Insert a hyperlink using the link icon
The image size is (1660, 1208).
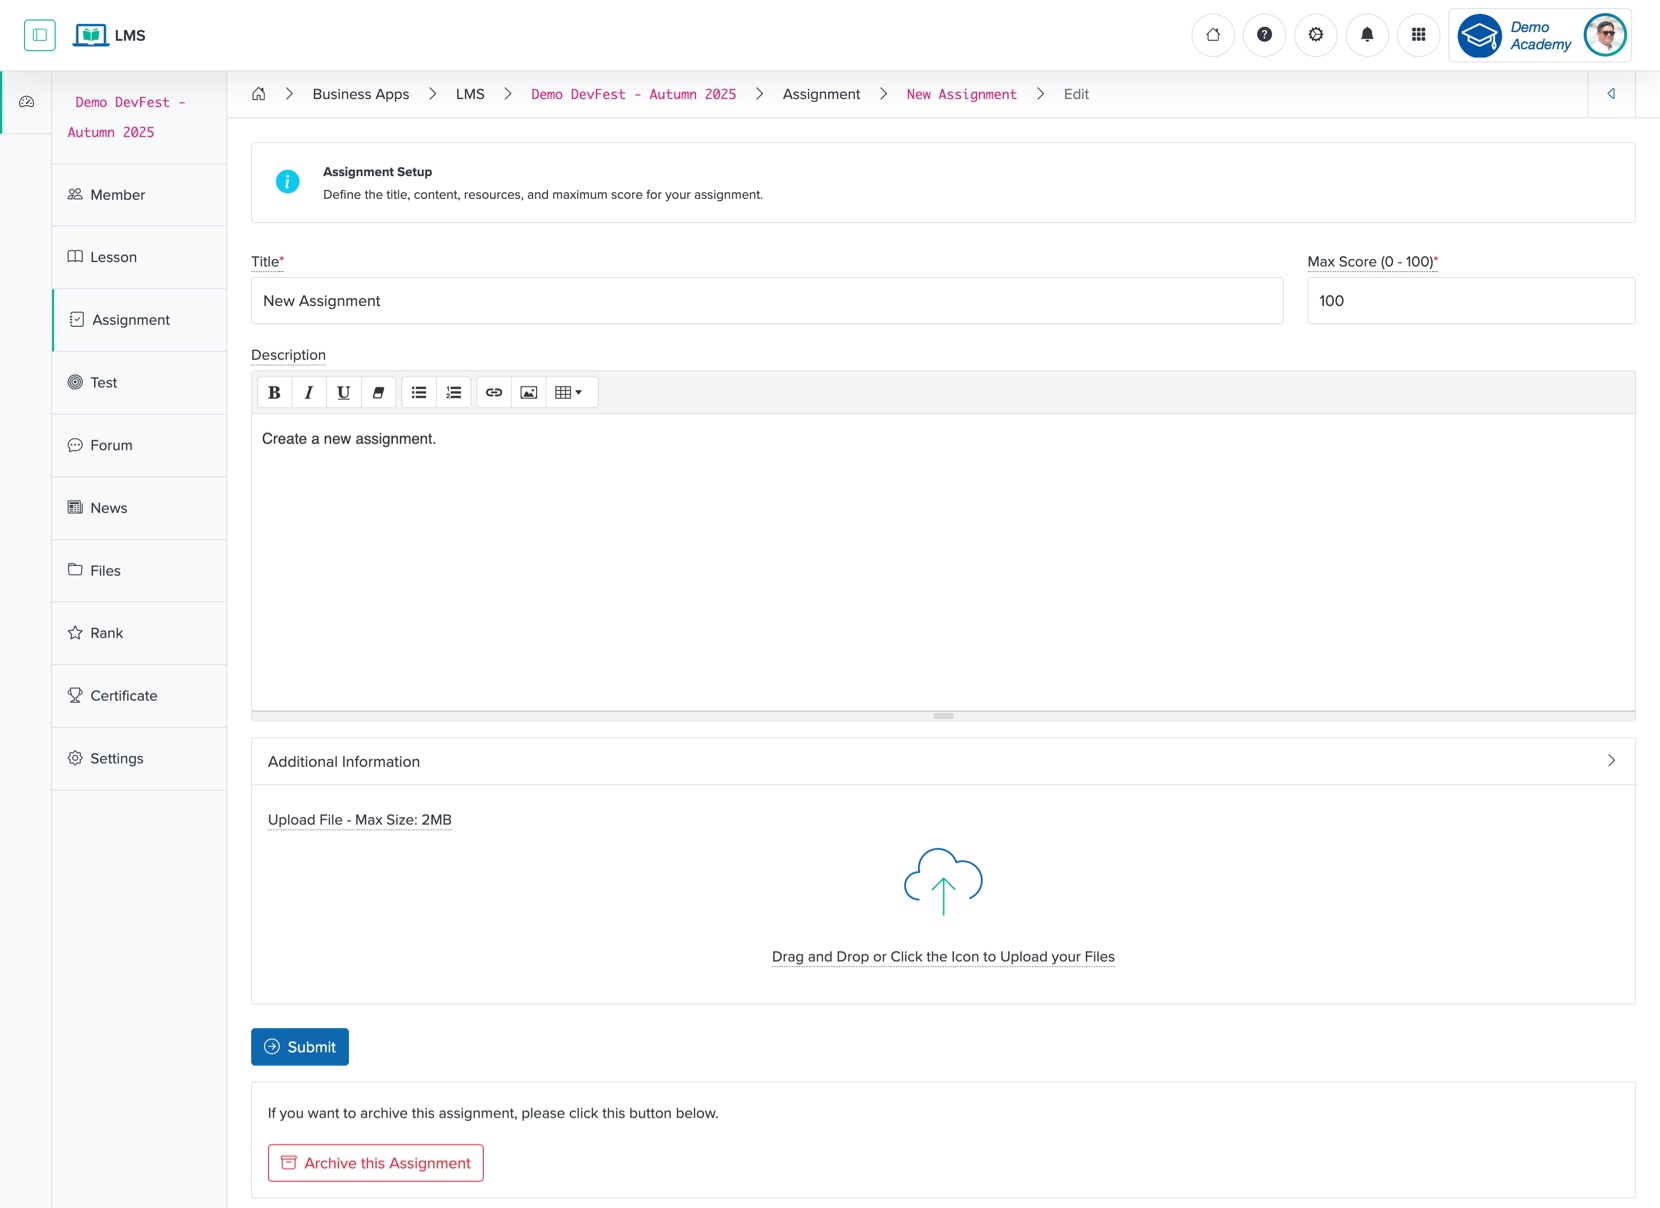point(493,392)
